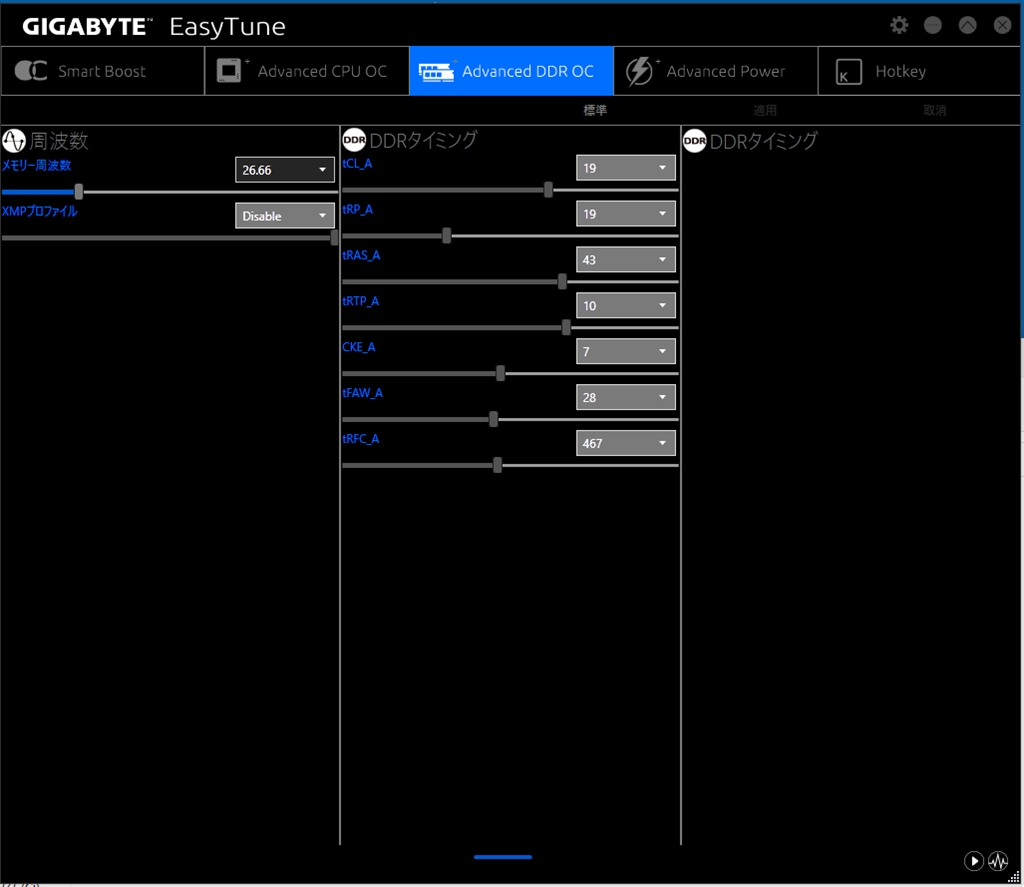The height and width of the screenshot is (887, 1024).
Task: Click the Advanced CPU OC chip icon
Action: (x=229, y=71)
